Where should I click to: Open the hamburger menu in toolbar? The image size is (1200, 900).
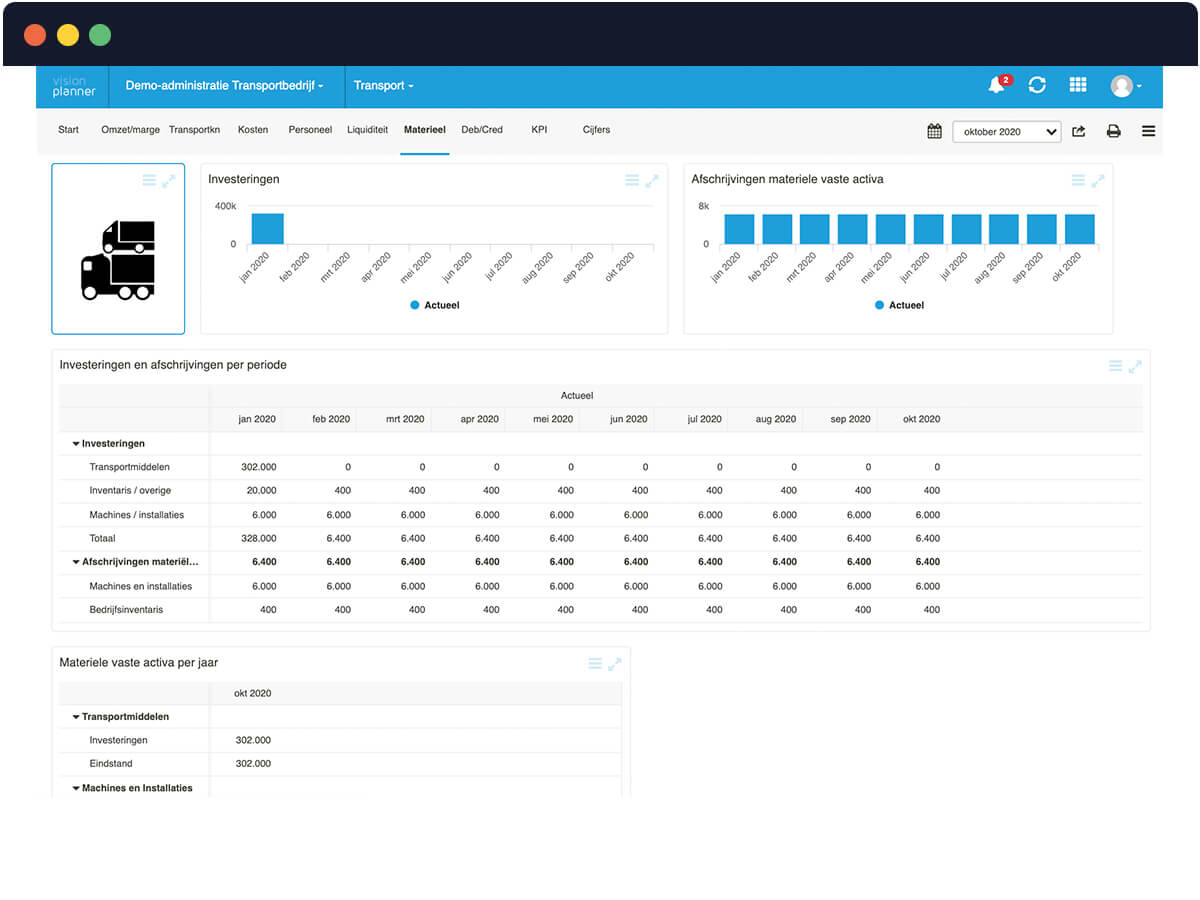[1148, 131]
